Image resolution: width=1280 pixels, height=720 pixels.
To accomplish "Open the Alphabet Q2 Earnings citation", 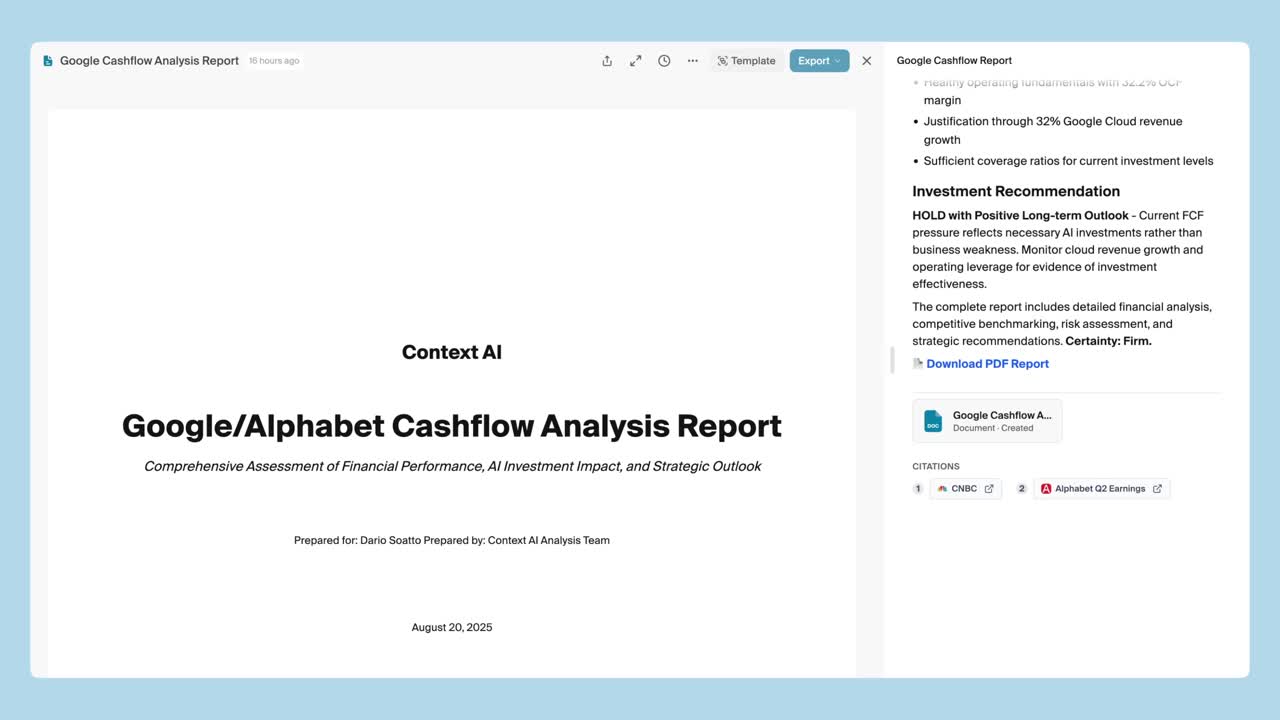I will [x=1101, y=489].
